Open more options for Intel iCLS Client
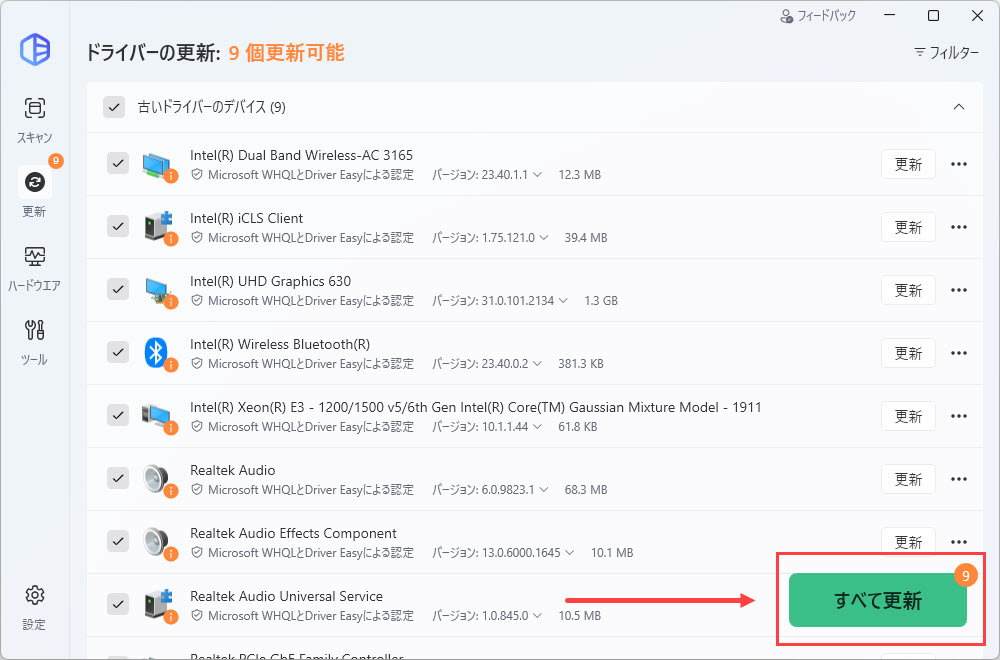 point(959,227)
